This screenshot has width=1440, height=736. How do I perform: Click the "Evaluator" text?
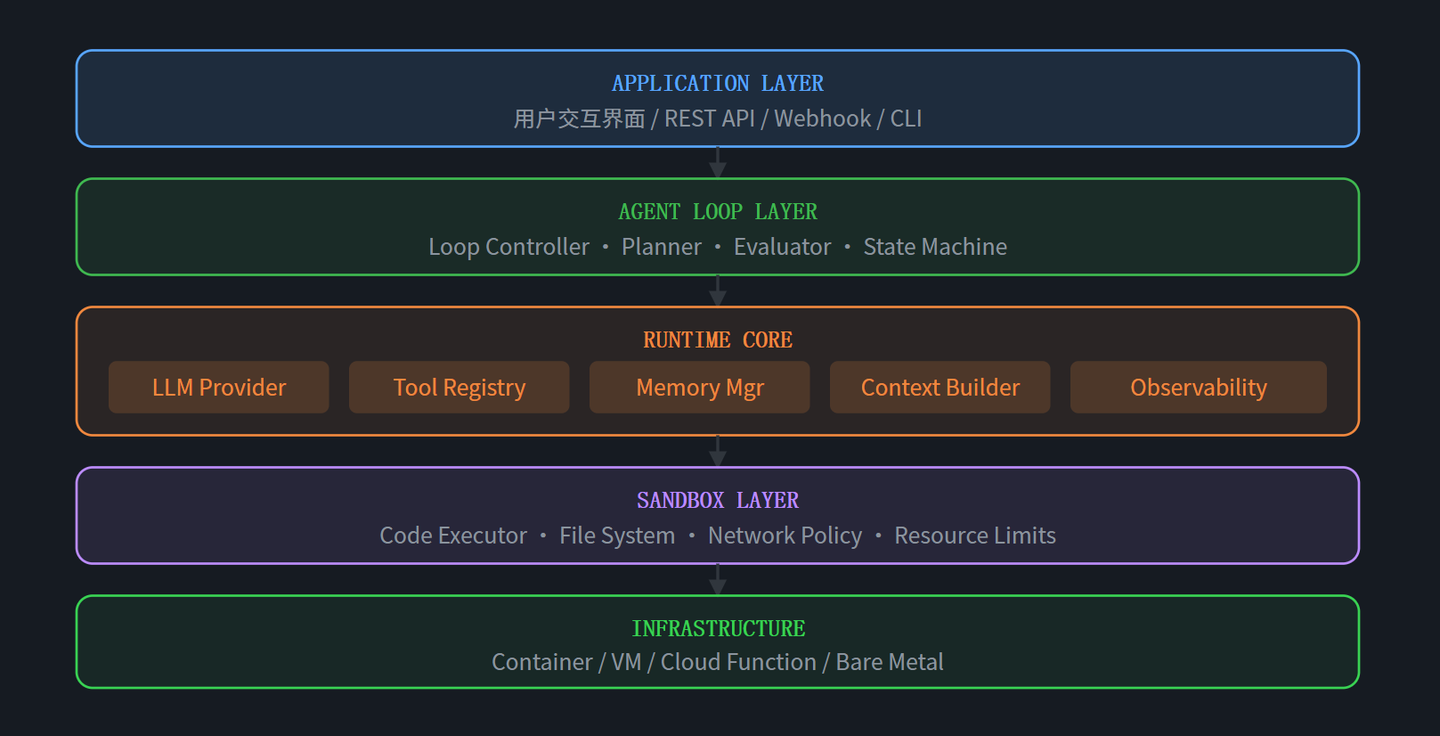pyautogui.click(x=782, y=247)
